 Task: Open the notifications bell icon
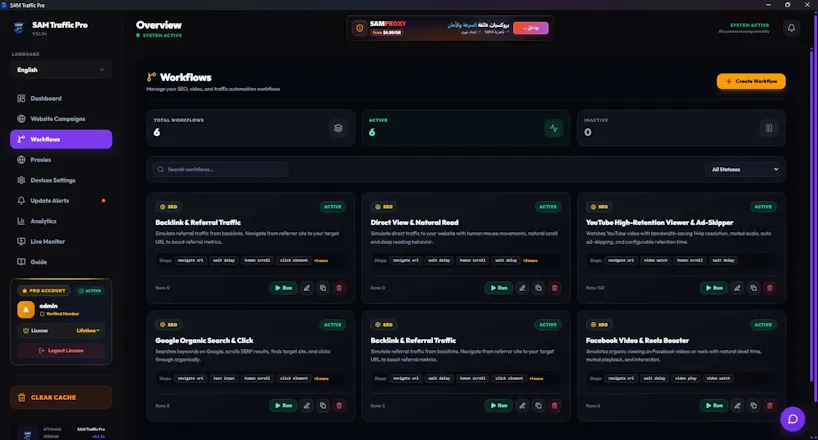tap(791, 28)
